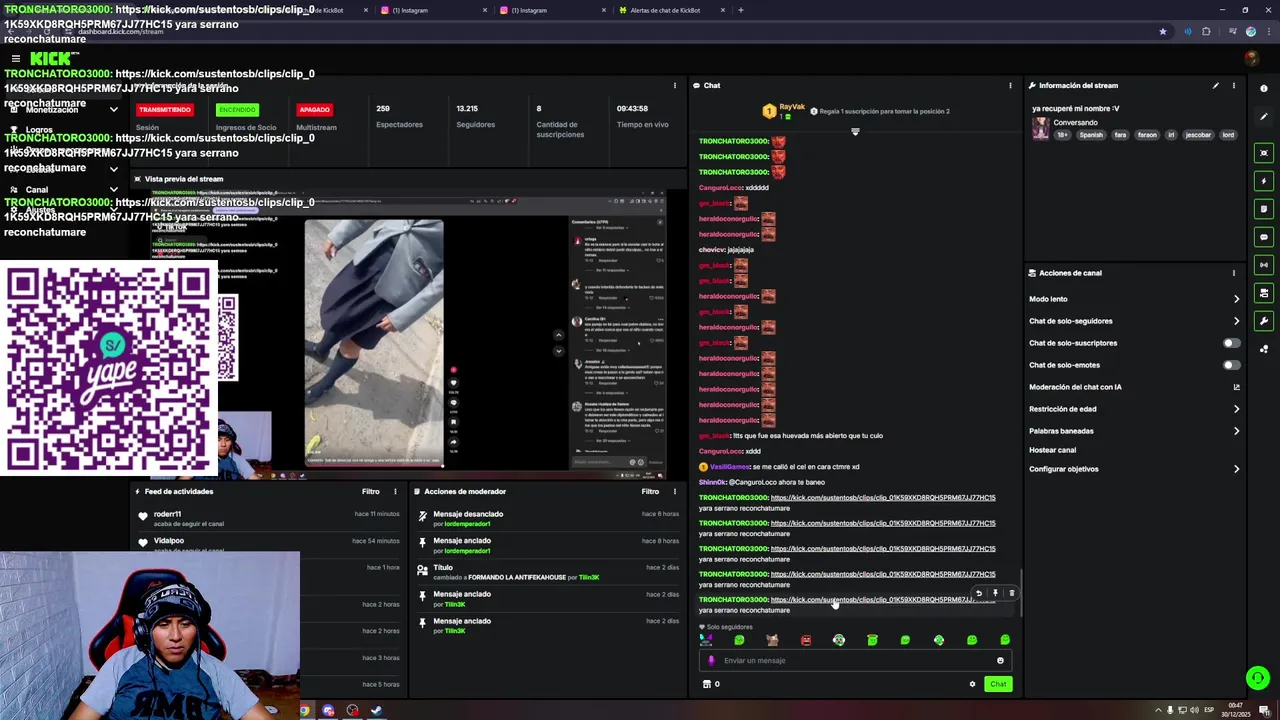Screen dimensions: 1280x720
Task: Toggle the wrench widget icon in right sidebar
Action: coord(1264,321)
